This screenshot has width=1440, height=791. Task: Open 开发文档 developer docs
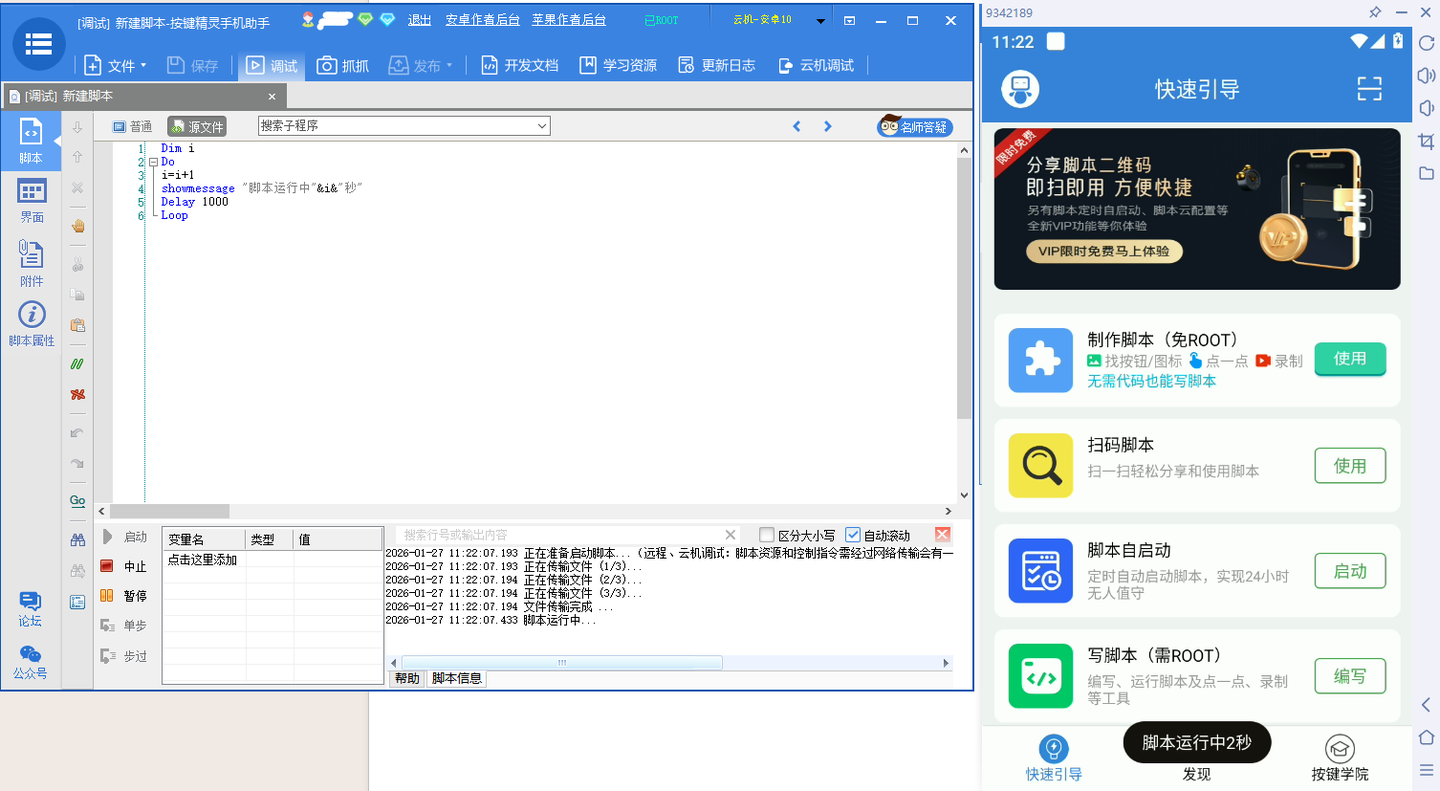[x=519, y=65]
